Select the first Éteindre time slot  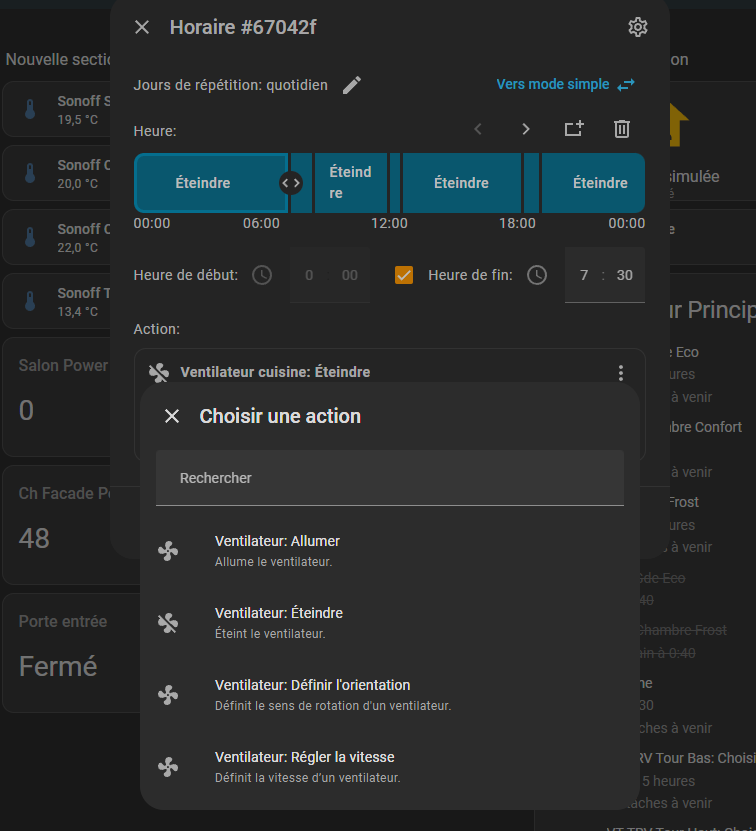(204, 183)
